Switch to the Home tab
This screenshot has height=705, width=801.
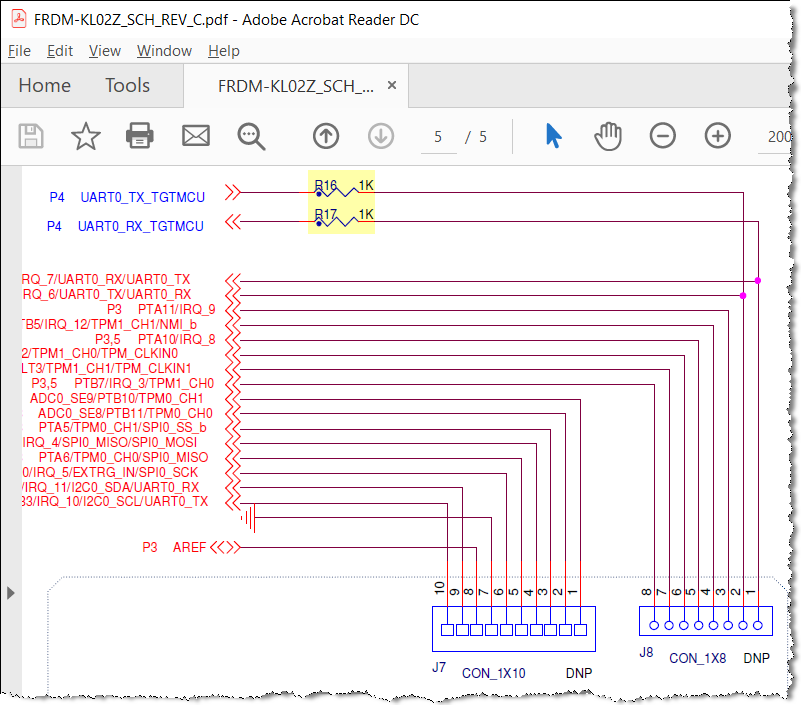(44, 85)
